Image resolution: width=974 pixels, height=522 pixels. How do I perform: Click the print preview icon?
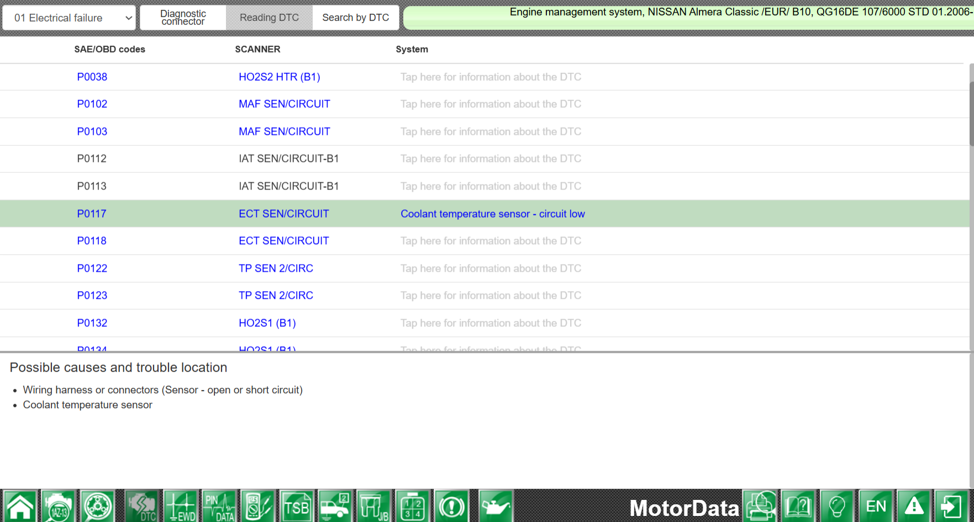tap(760, 506)
